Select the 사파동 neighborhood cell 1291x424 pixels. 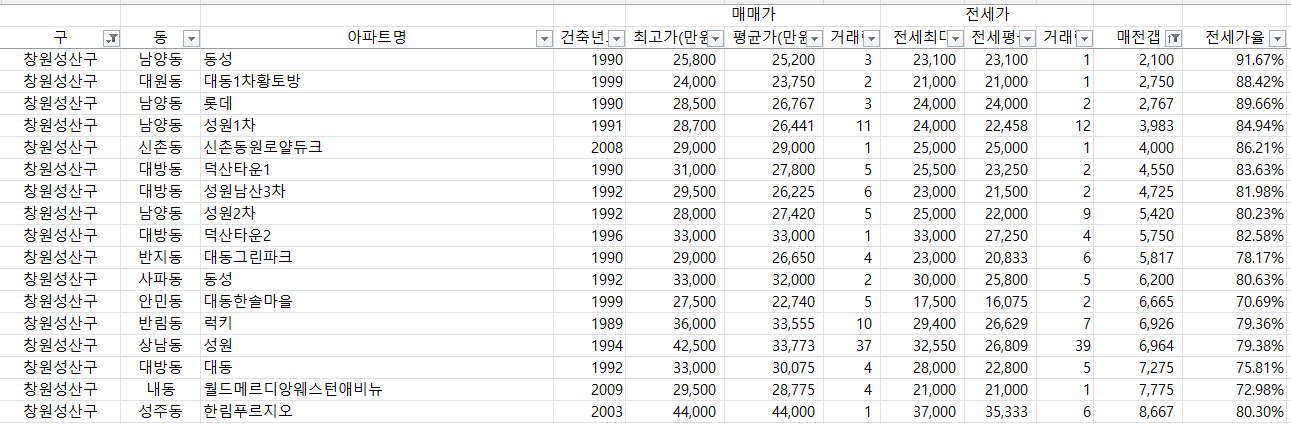pyautogui.click(x=161, y=279)
